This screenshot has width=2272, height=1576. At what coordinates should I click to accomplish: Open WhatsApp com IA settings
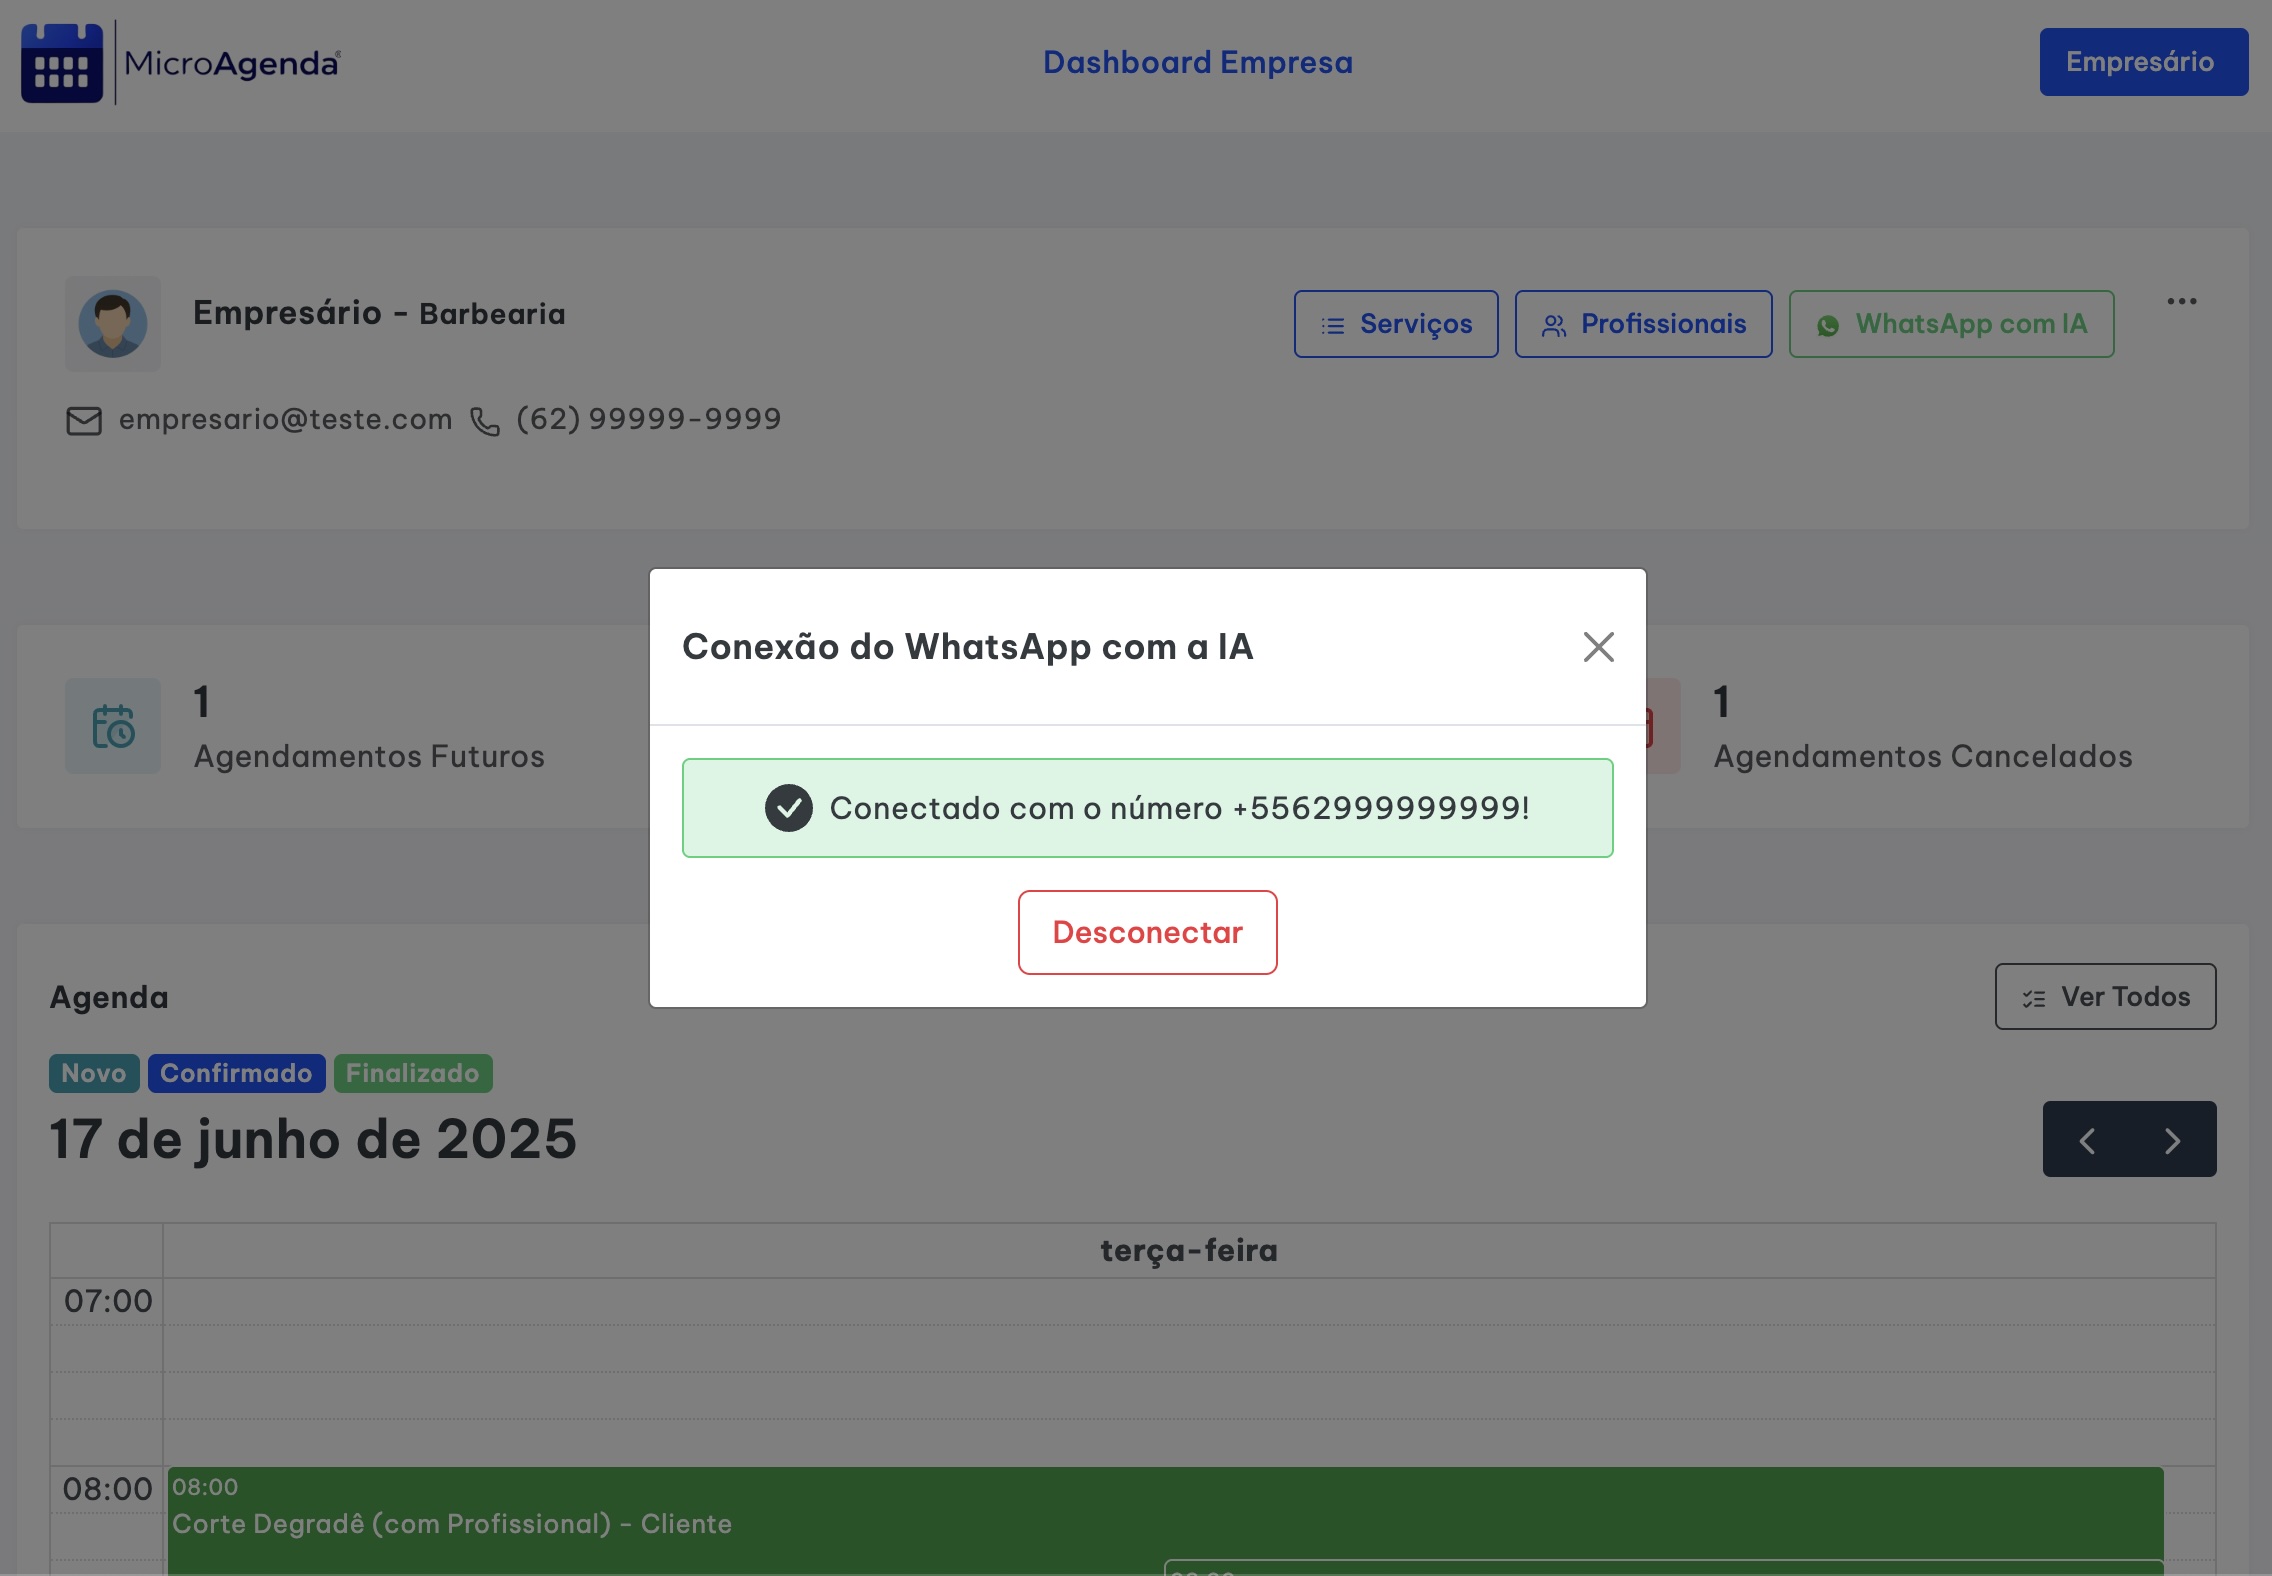1951,324
